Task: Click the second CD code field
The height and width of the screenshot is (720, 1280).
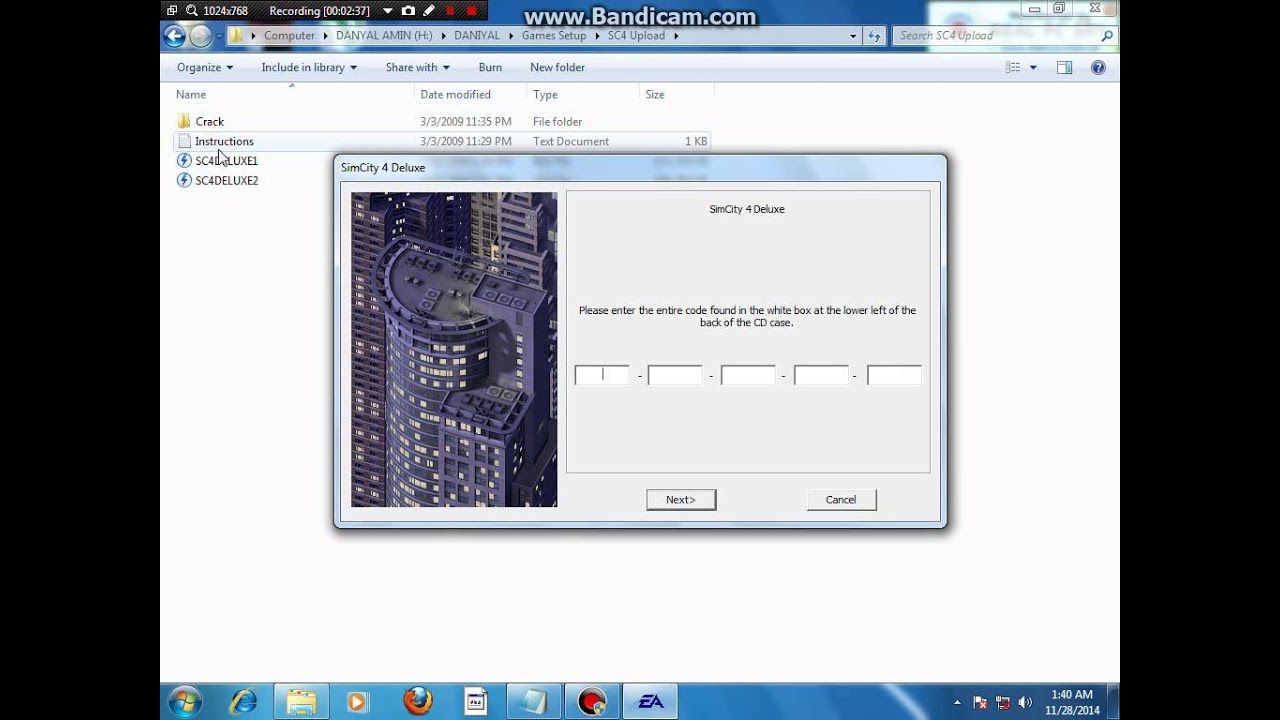Action: pos(675,375)
